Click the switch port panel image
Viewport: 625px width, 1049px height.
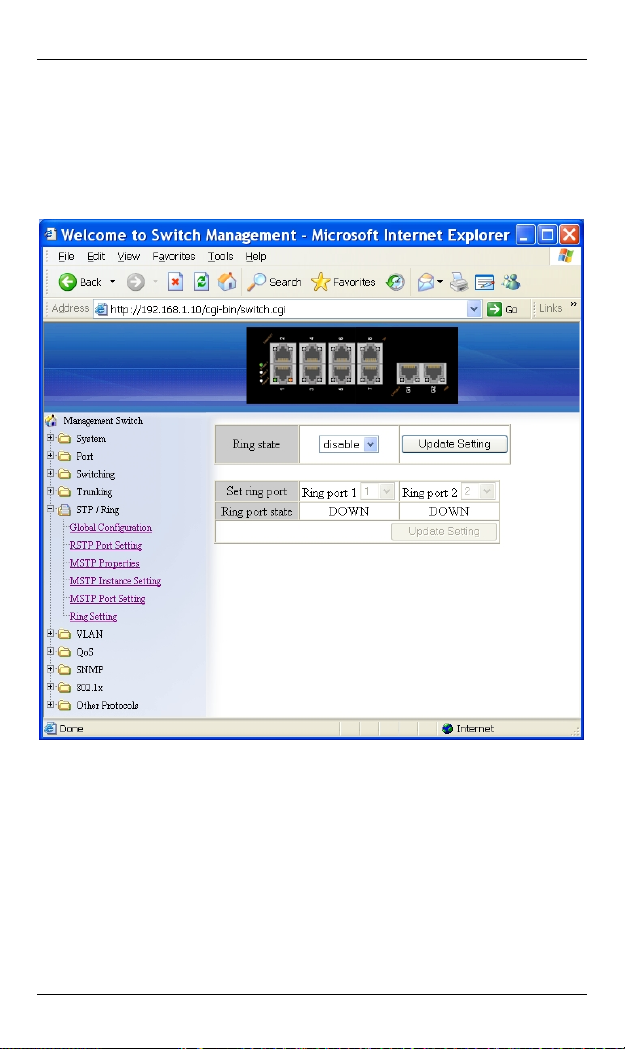tap(352, 365)
